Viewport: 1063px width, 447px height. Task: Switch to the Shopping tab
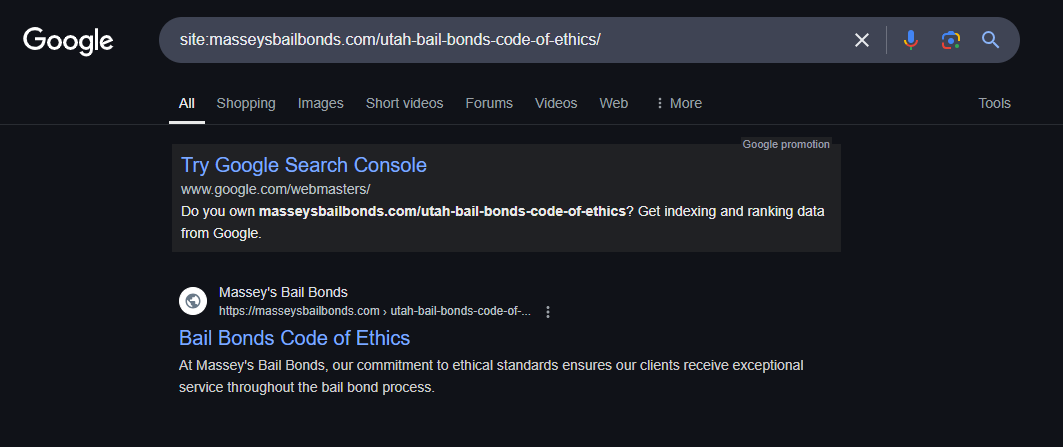tap(246, 104)
